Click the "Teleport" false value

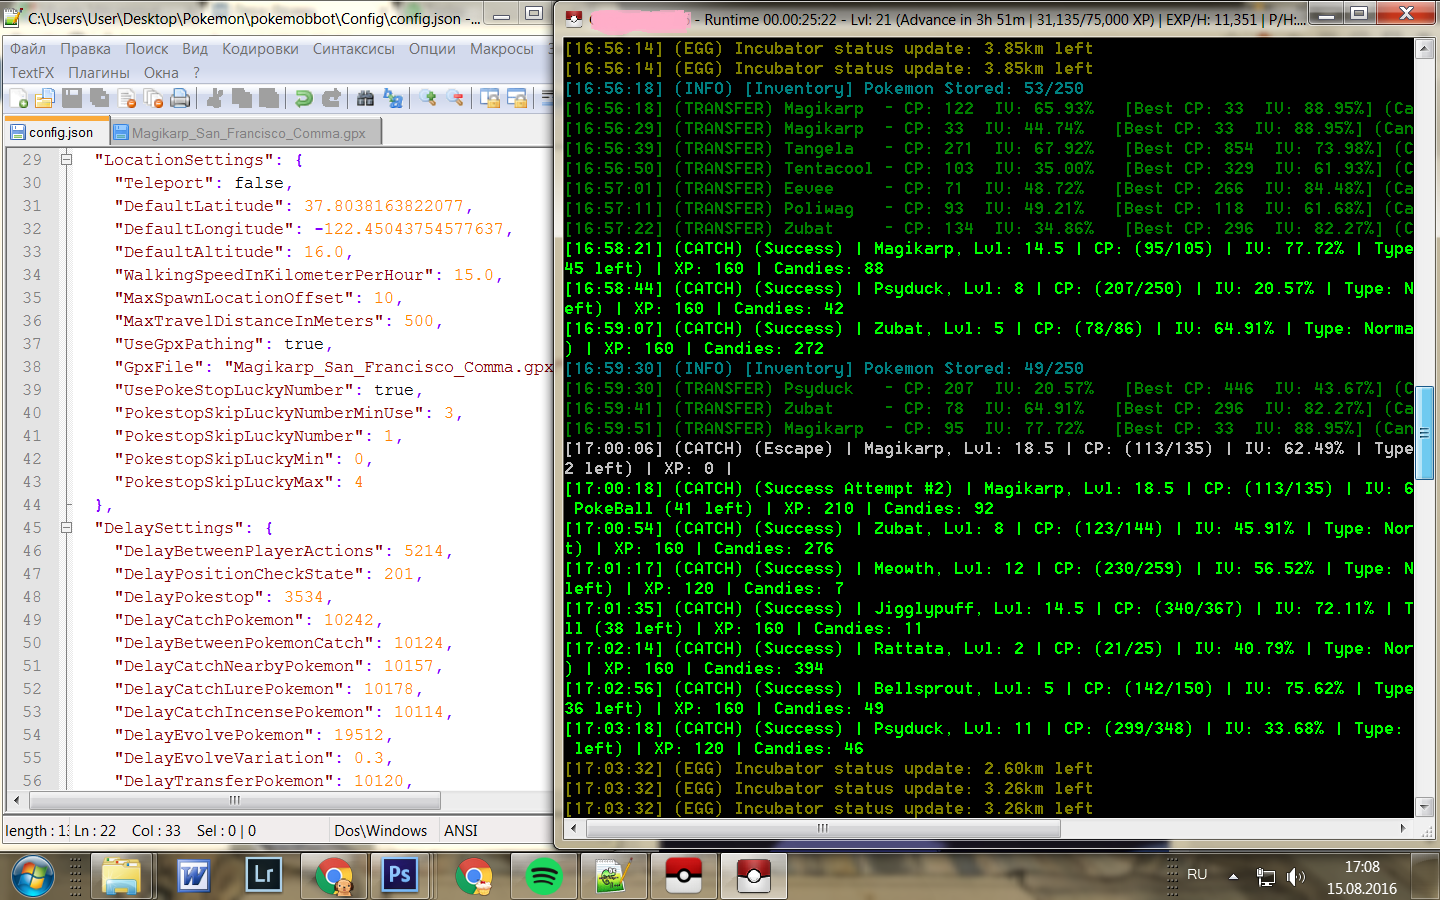(x=259, y=183)
